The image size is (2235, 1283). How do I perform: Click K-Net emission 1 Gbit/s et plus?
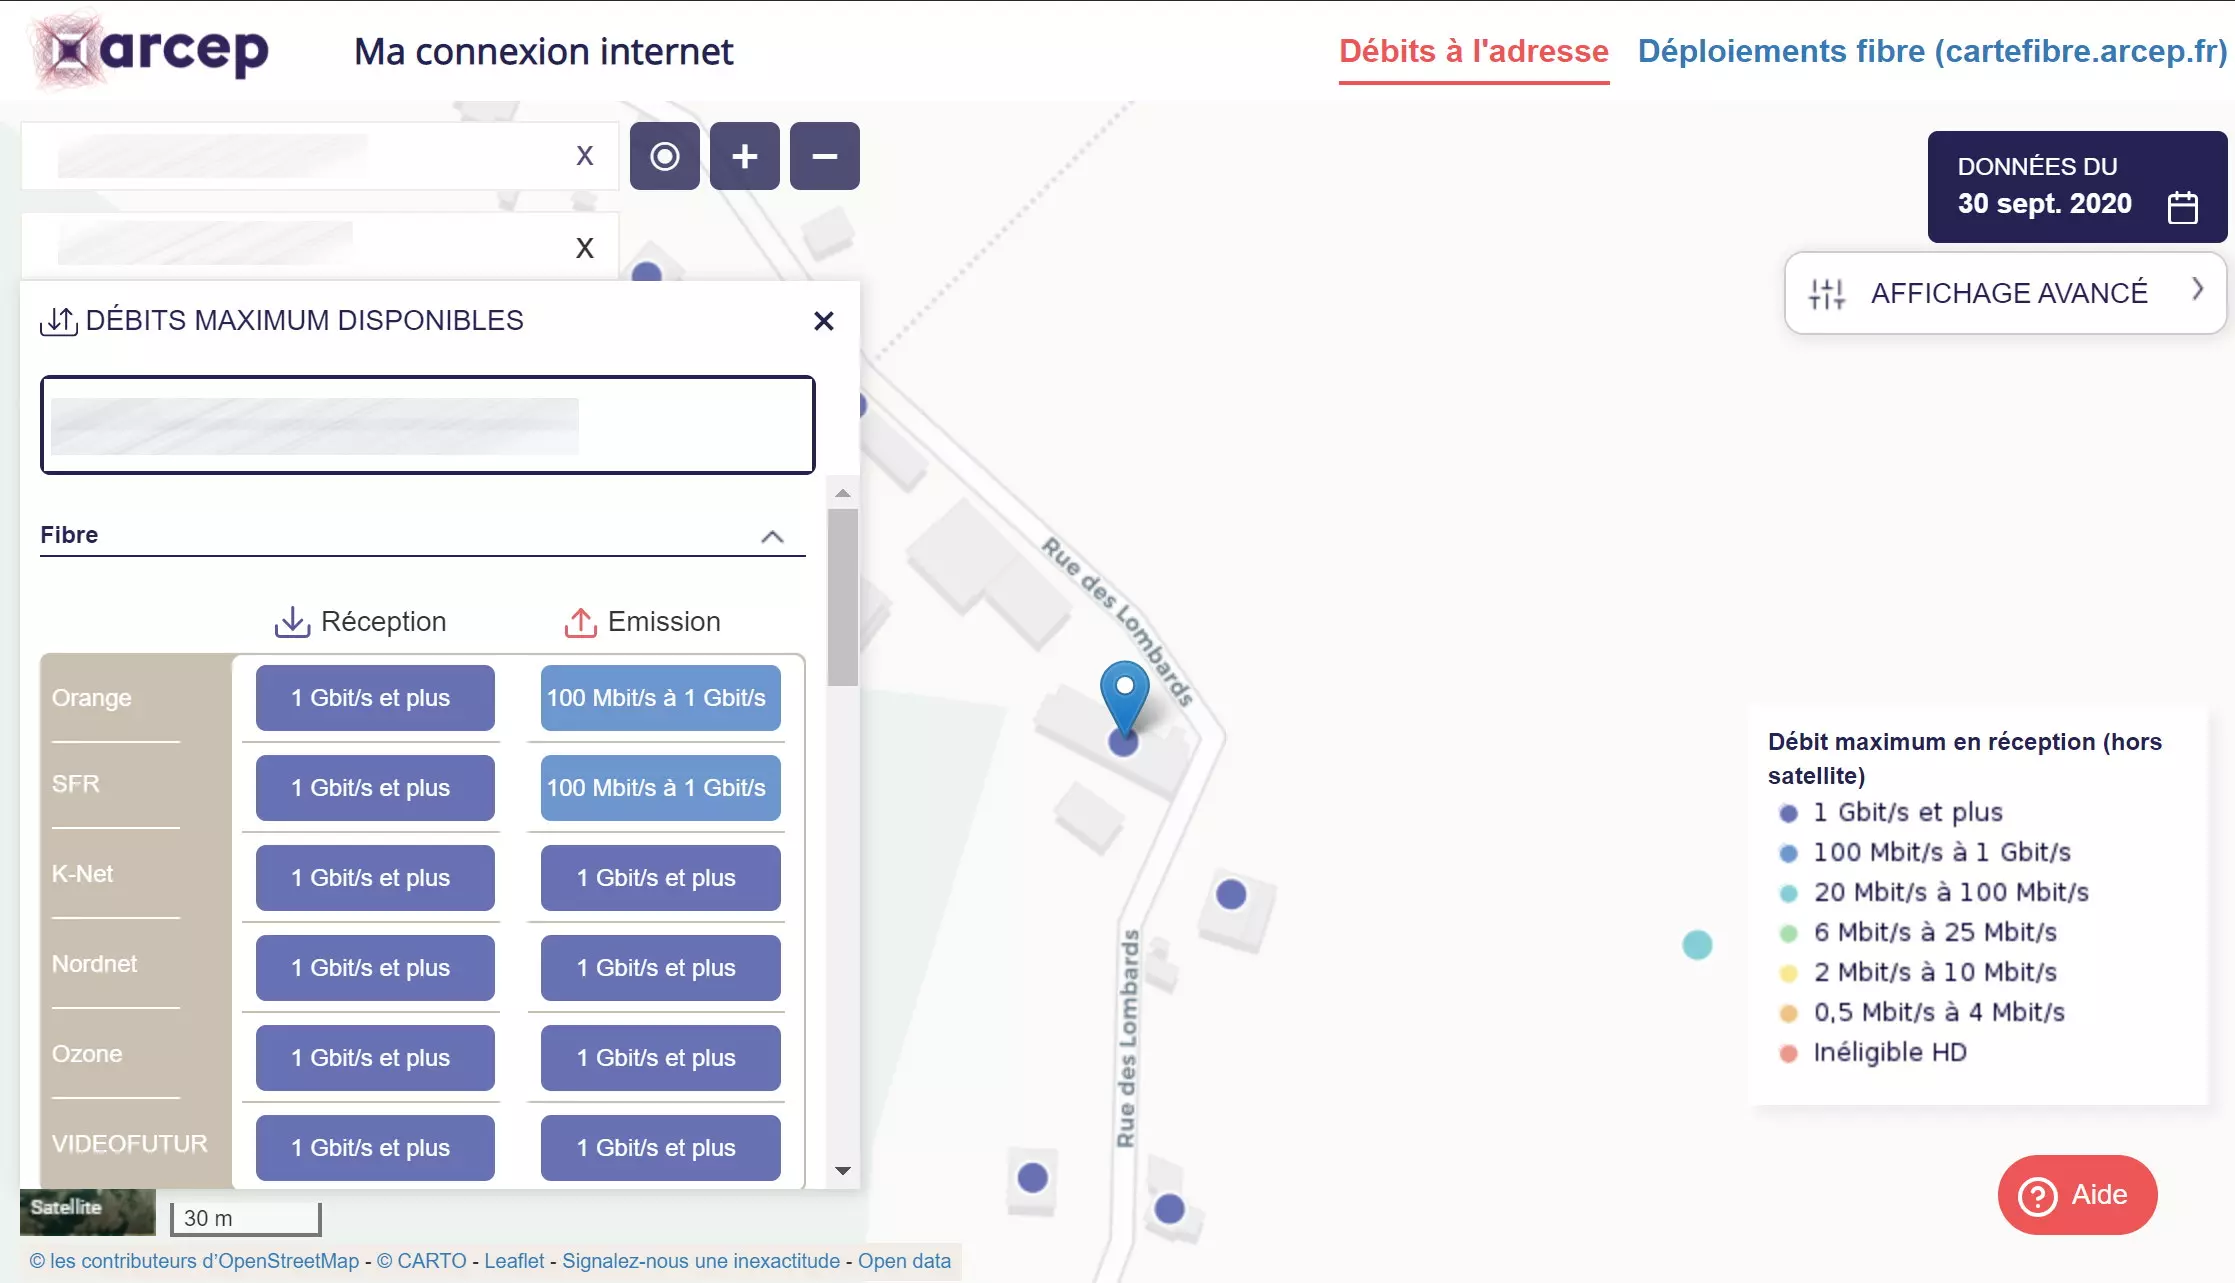click(x=661, y=878)
